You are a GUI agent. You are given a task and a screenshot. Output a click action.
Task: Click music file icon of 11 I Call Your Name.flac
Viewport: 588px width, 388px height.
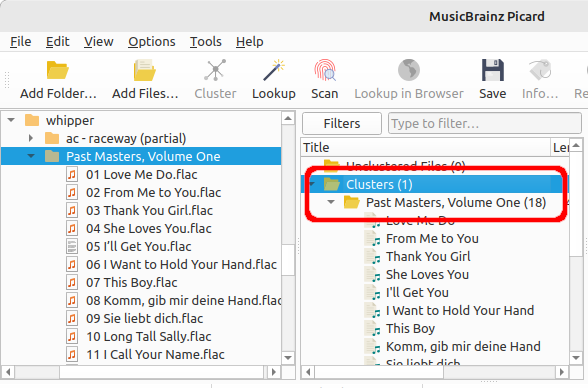coord(72,354)
